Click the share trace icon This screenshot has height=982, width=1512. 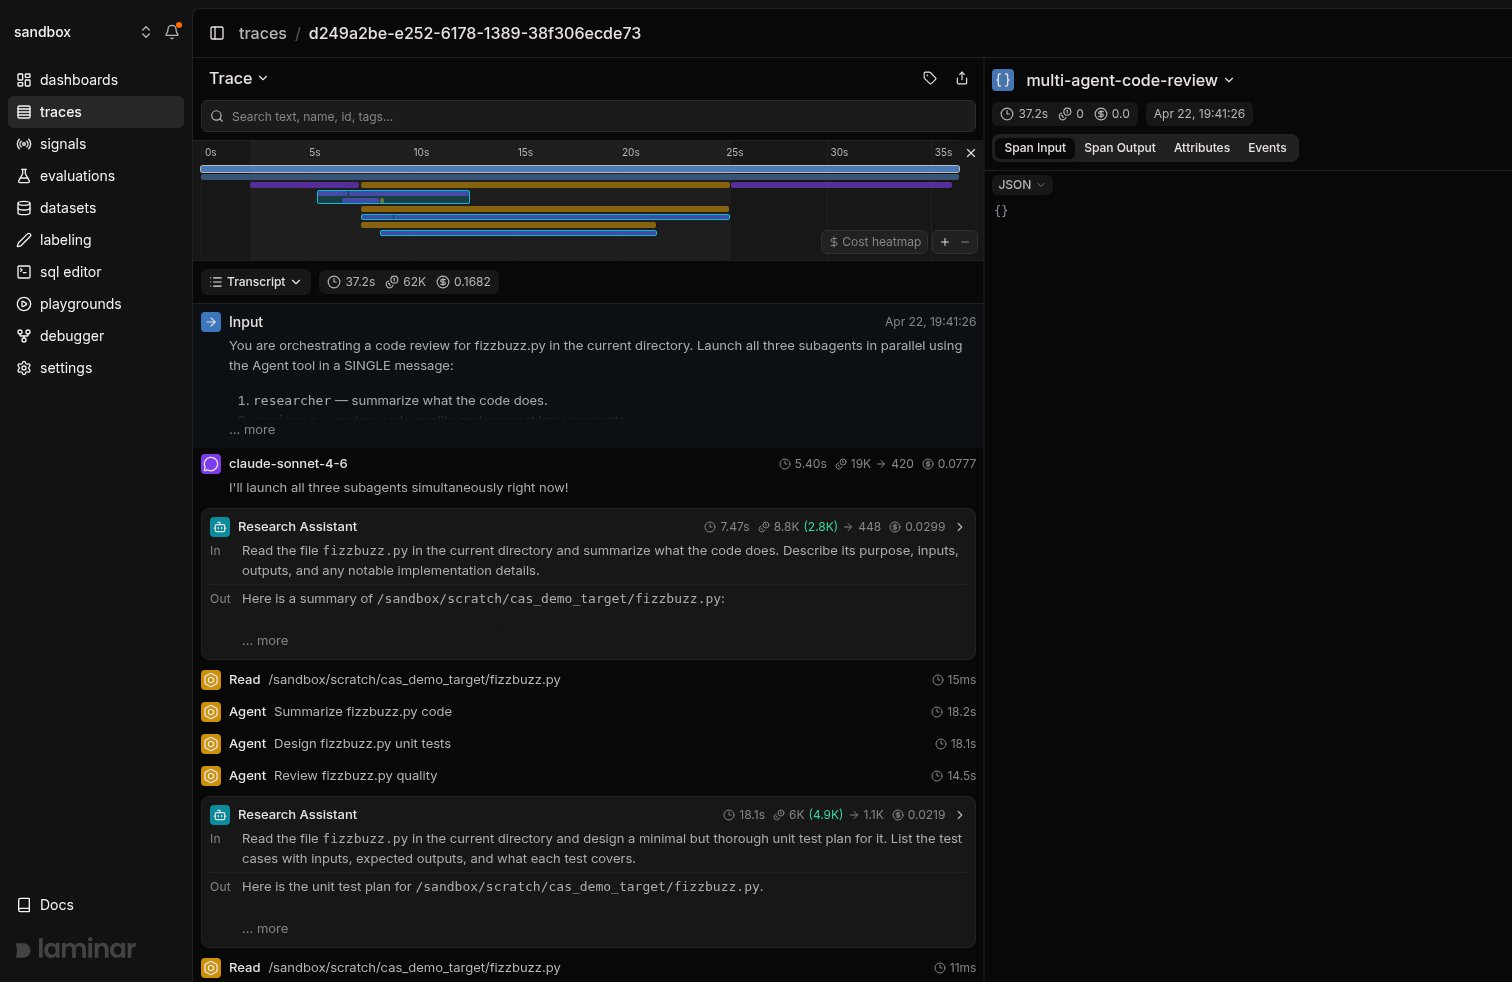(x=962, y=78)
